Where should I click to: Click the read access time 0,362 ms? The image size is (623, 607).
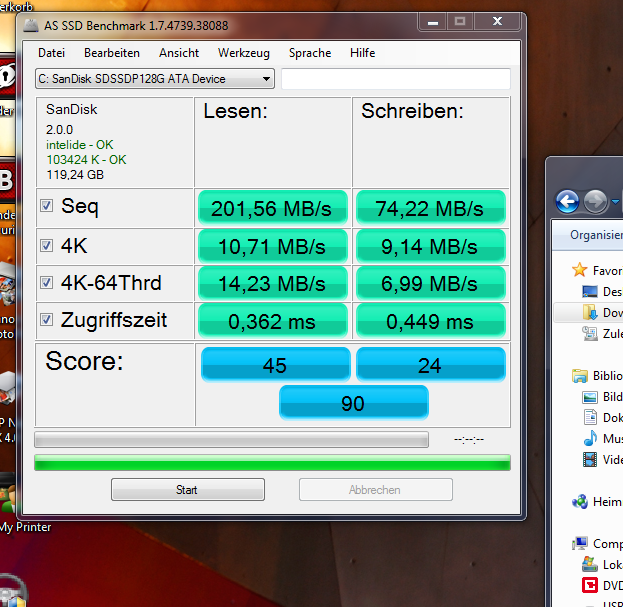[273, 321]
